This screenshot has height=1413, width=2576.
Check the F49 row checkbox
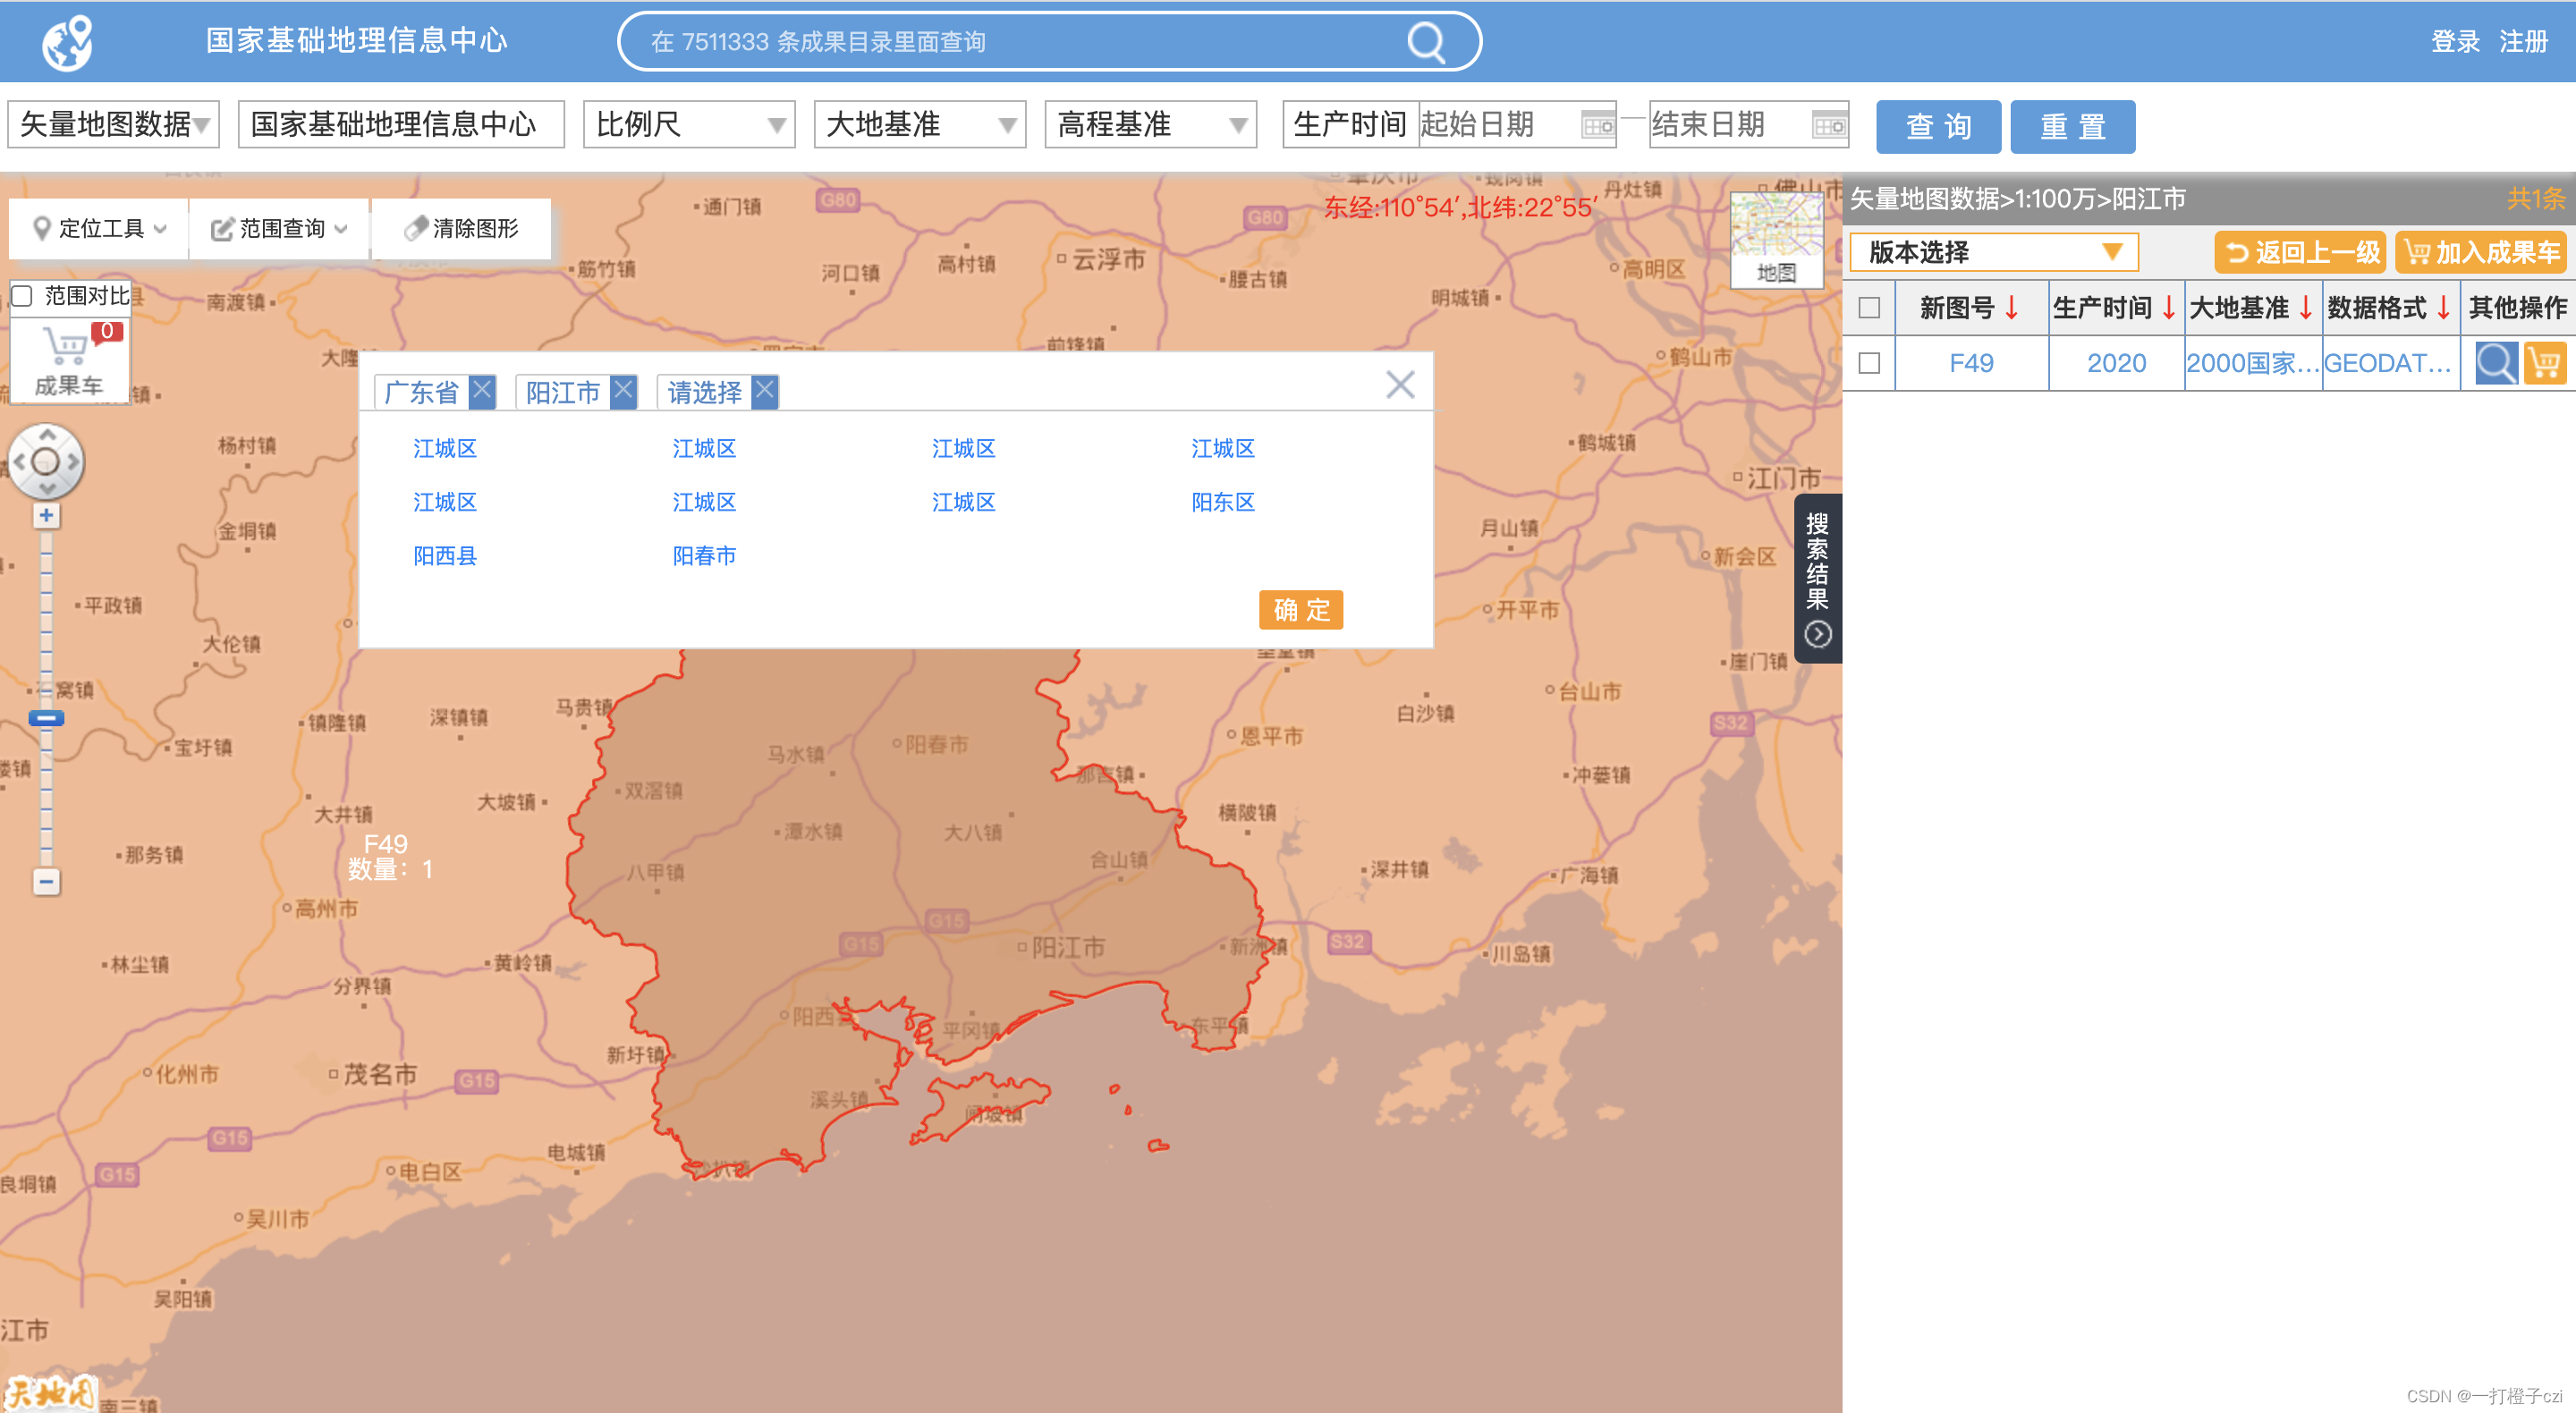coord(1868,363)
